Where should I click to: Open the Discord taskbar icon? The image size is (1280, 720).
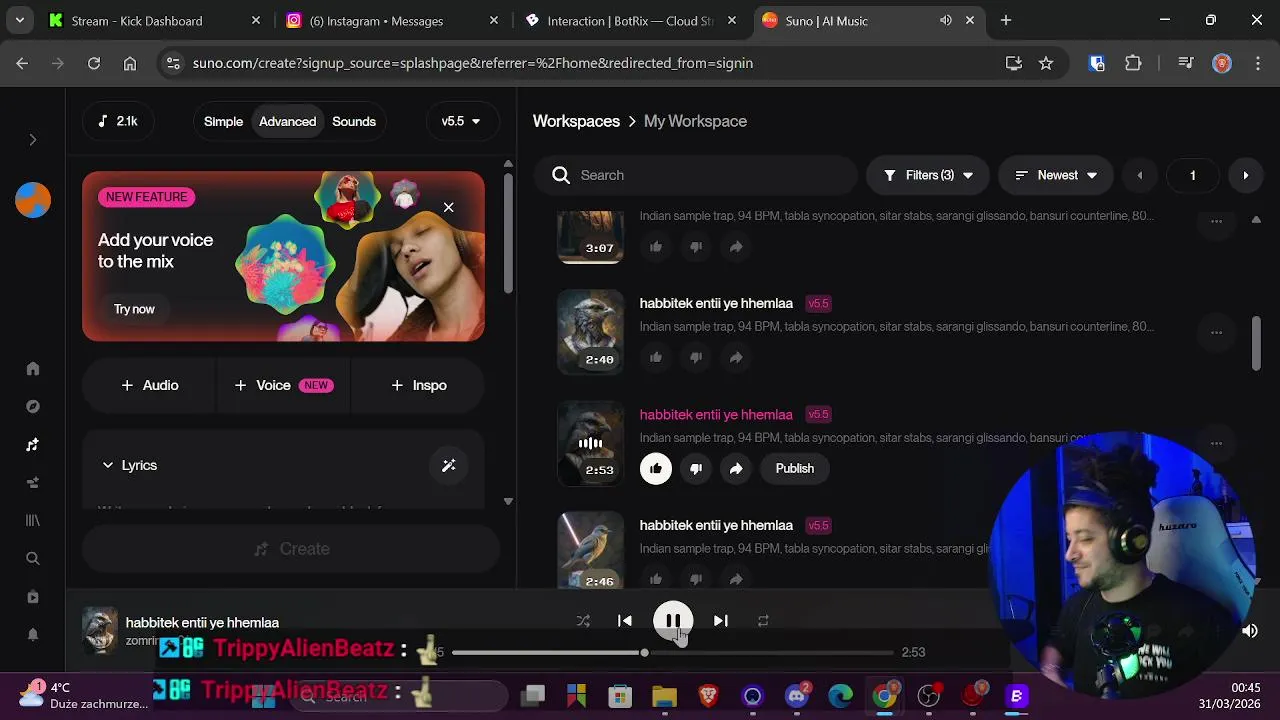pyautogui.click(x=797, y=696)
